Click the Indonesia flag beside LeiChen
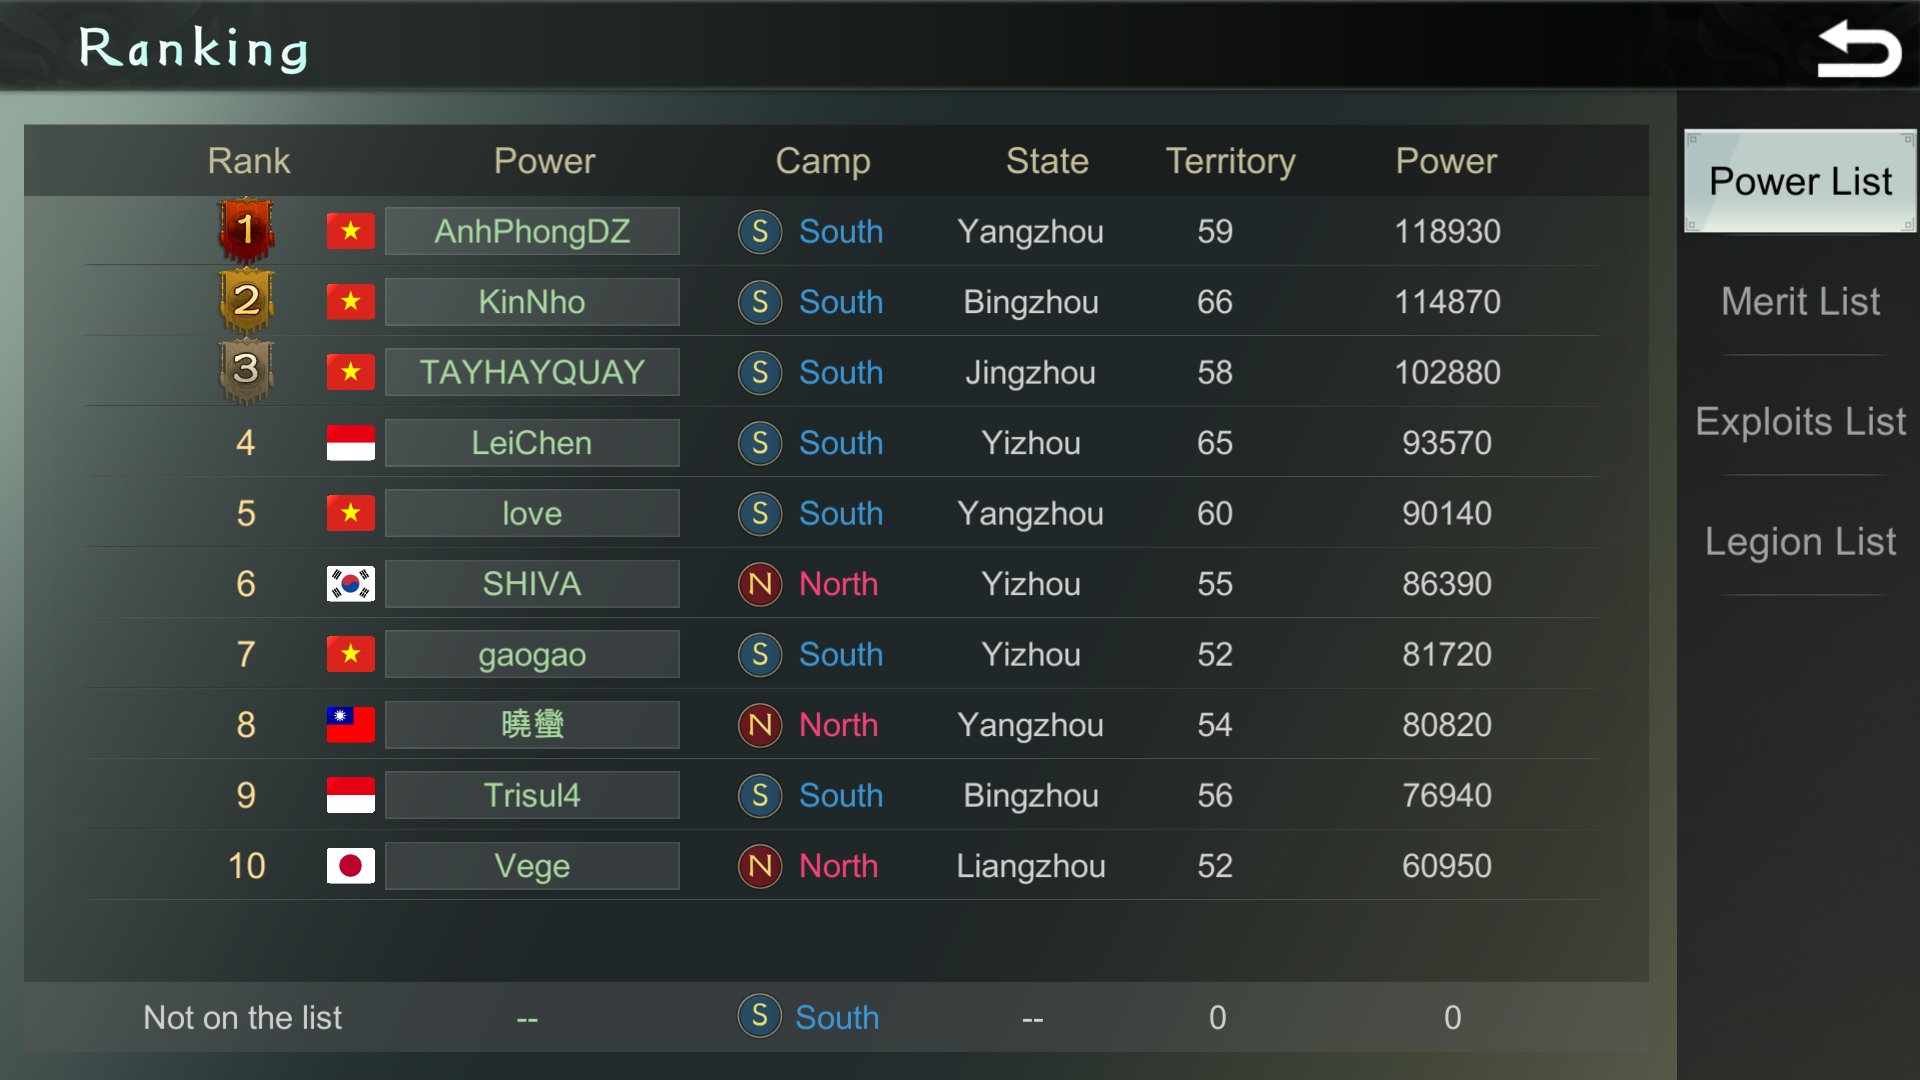The image size is (1920, 1080). [350, 443]
